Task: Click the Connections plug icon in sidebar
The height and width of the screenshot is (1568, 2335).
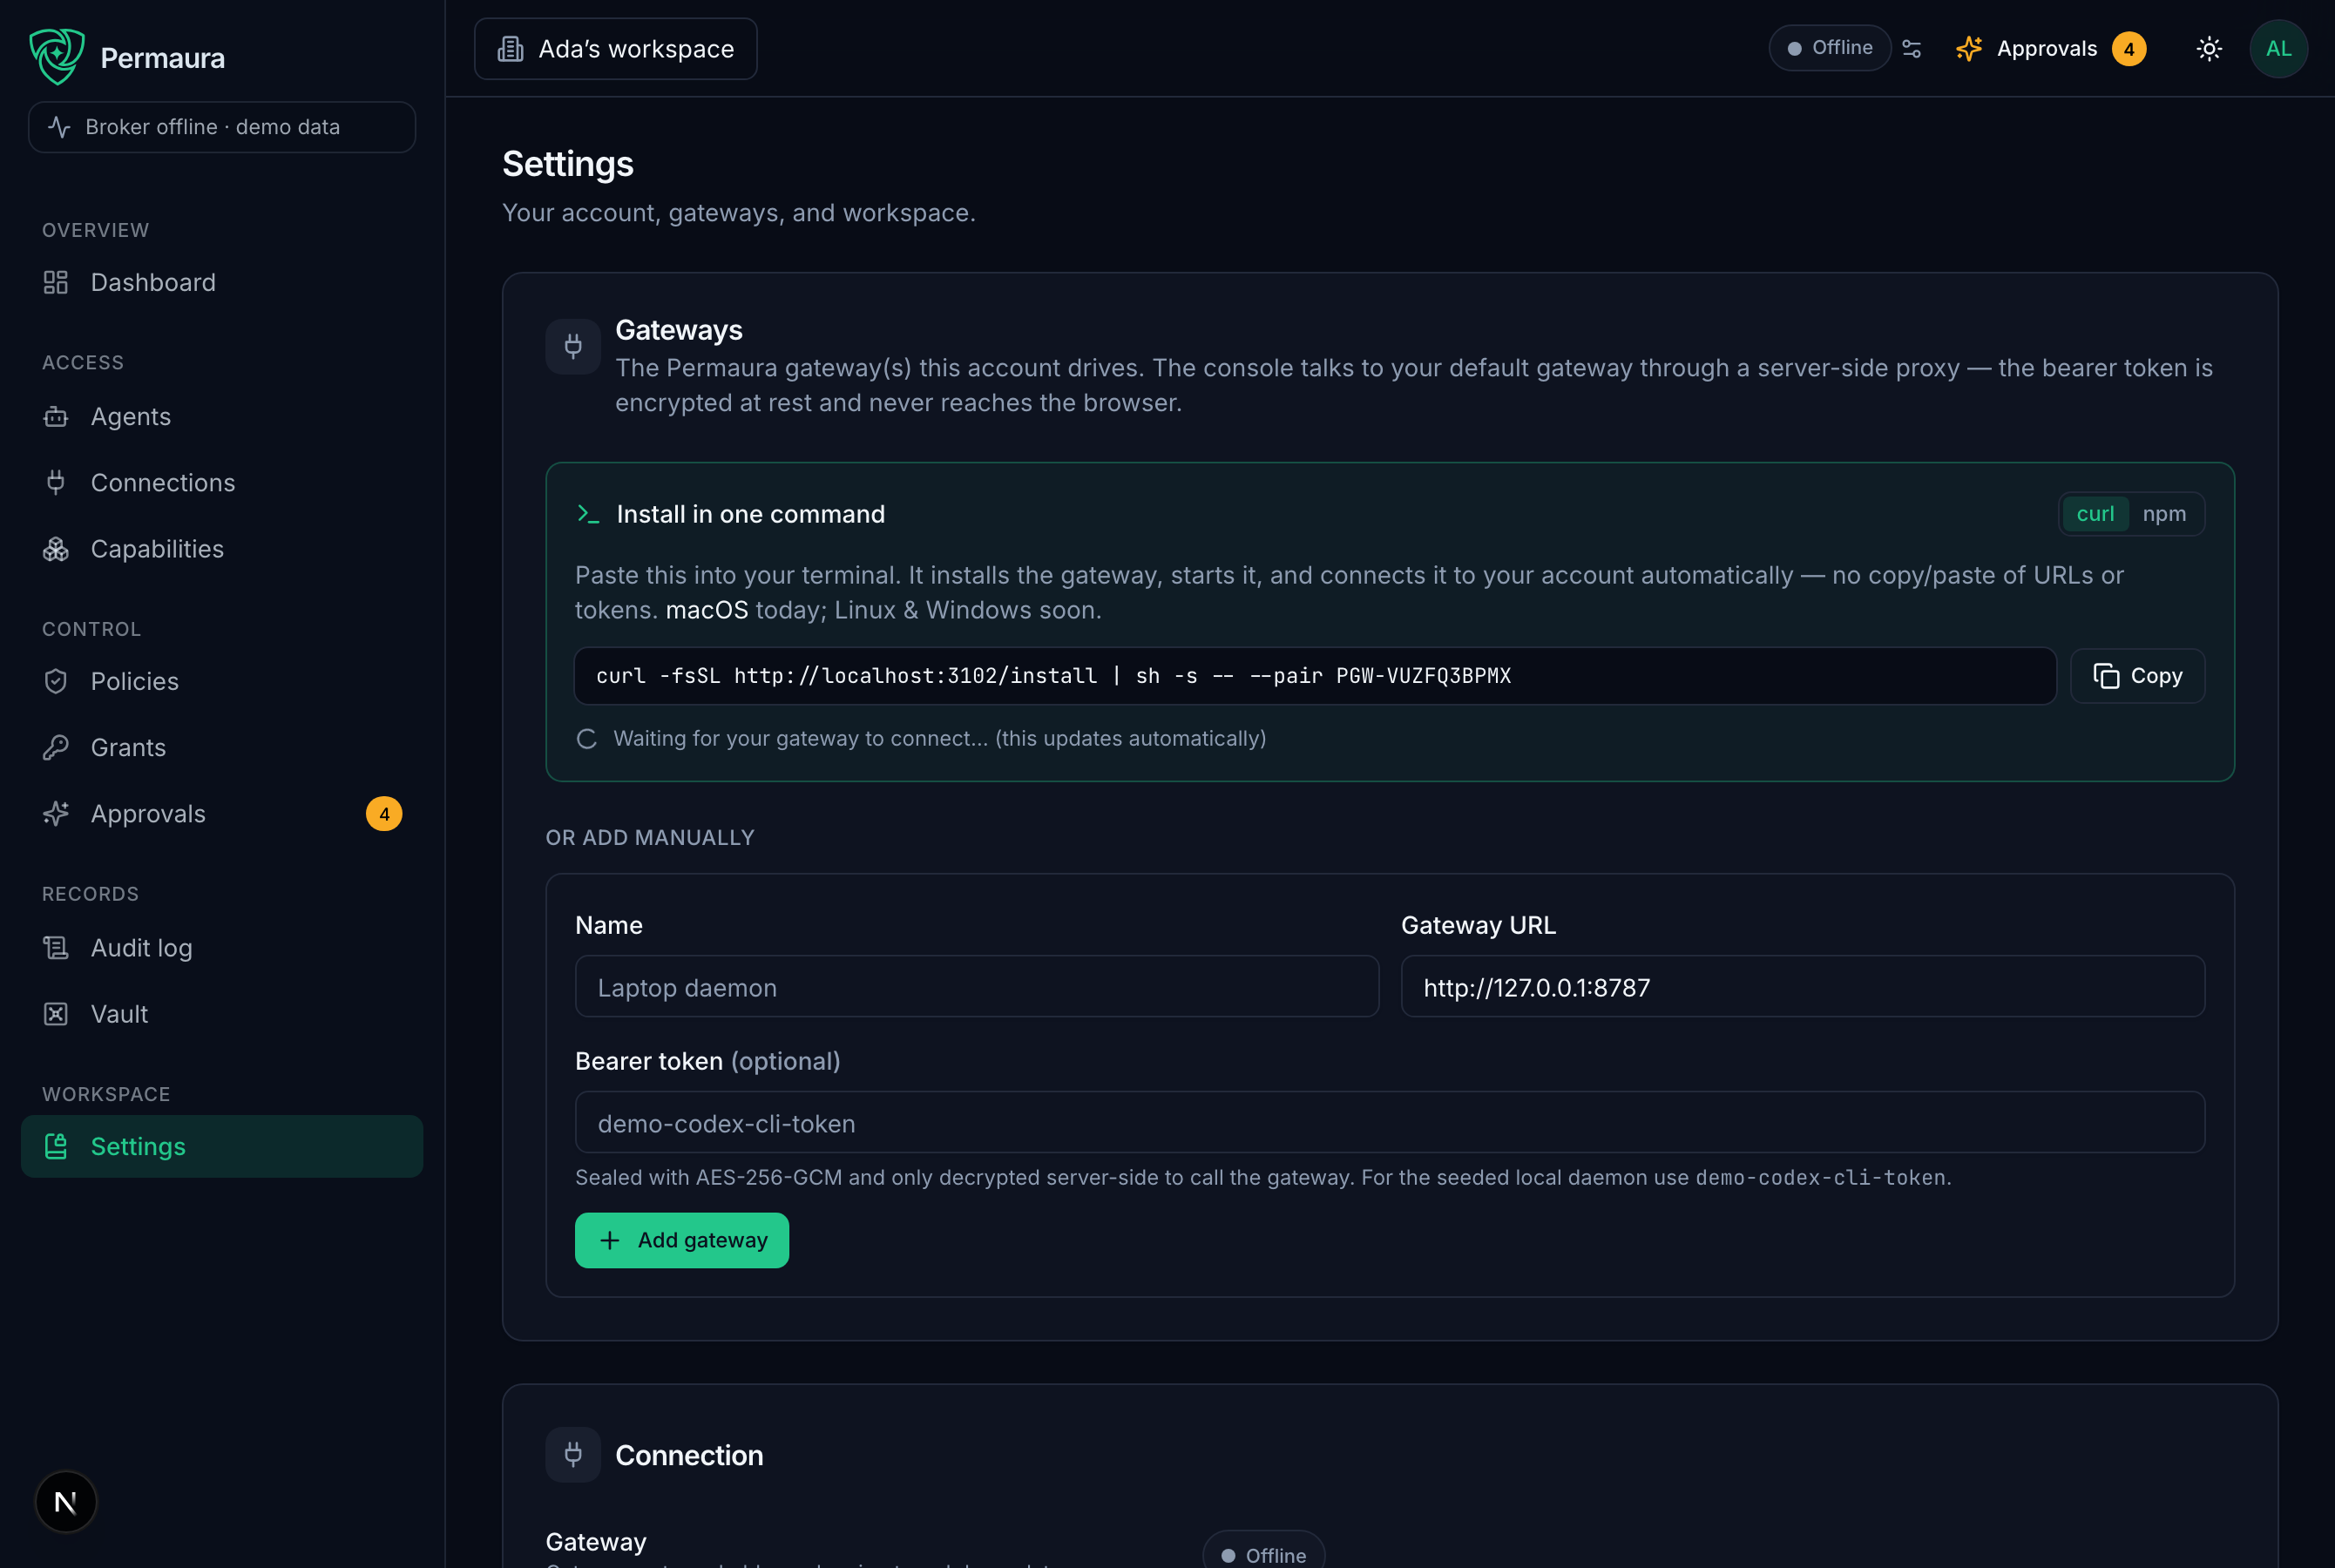Action: tap(56, 483)
